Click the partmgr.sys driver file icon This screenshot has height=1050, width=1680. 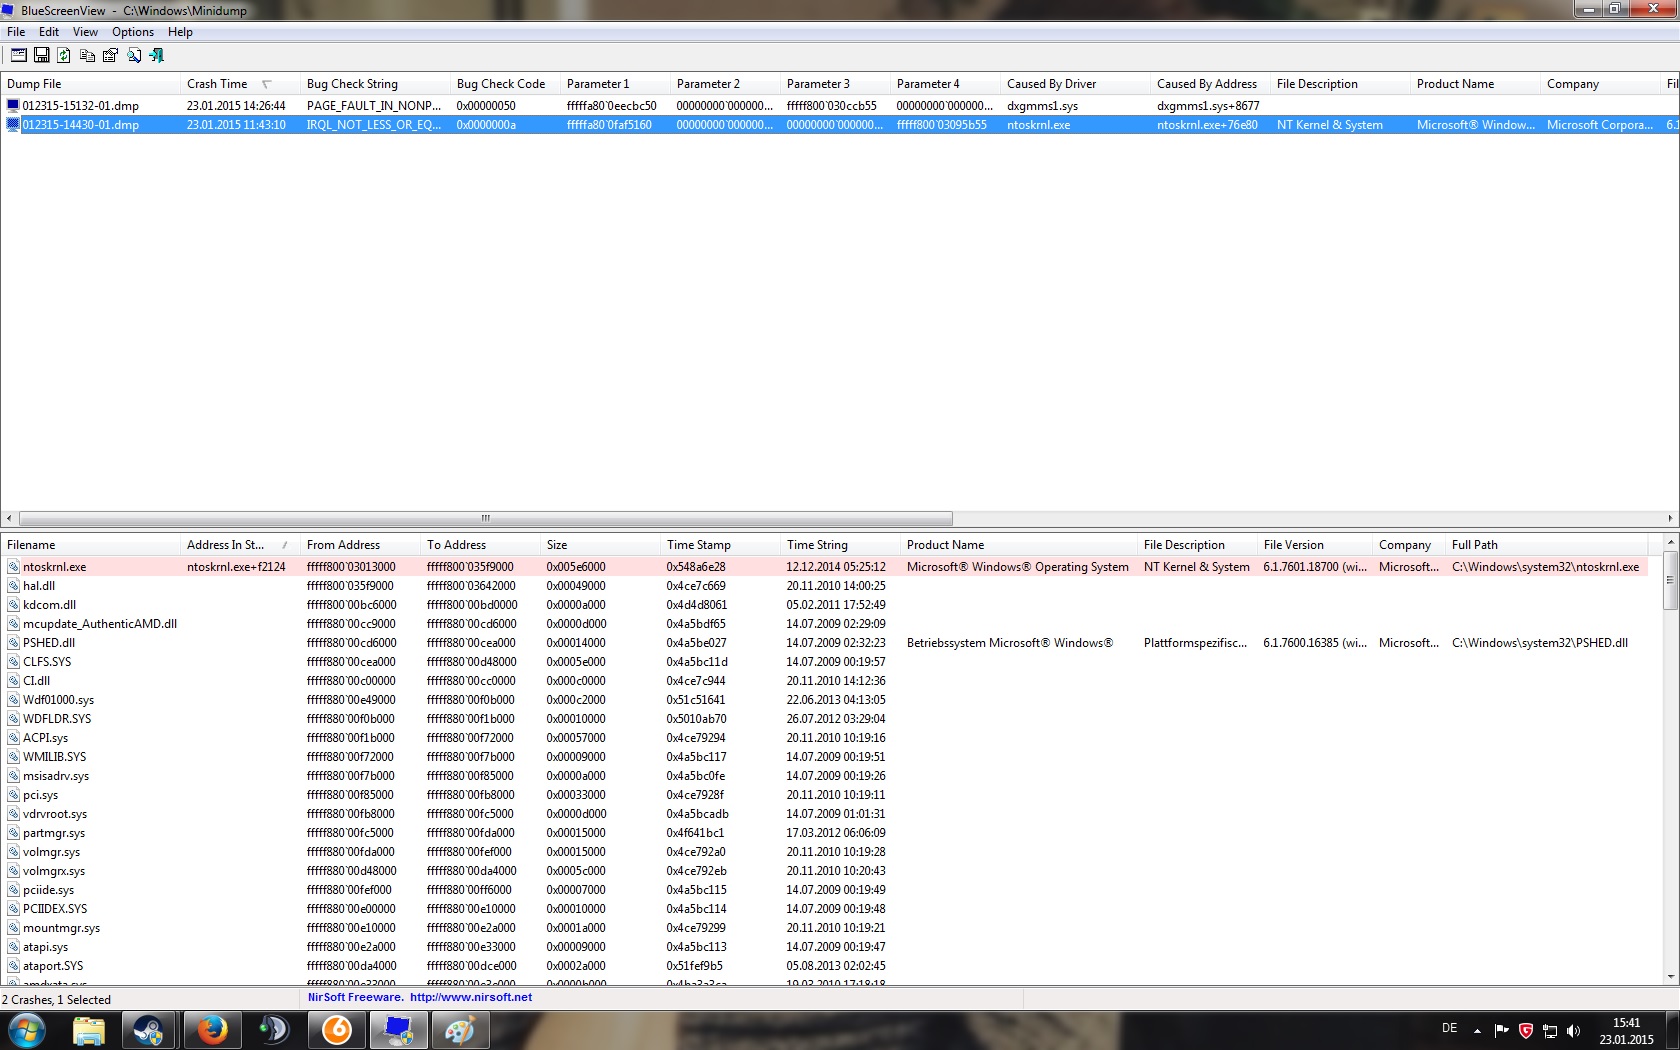14,833
